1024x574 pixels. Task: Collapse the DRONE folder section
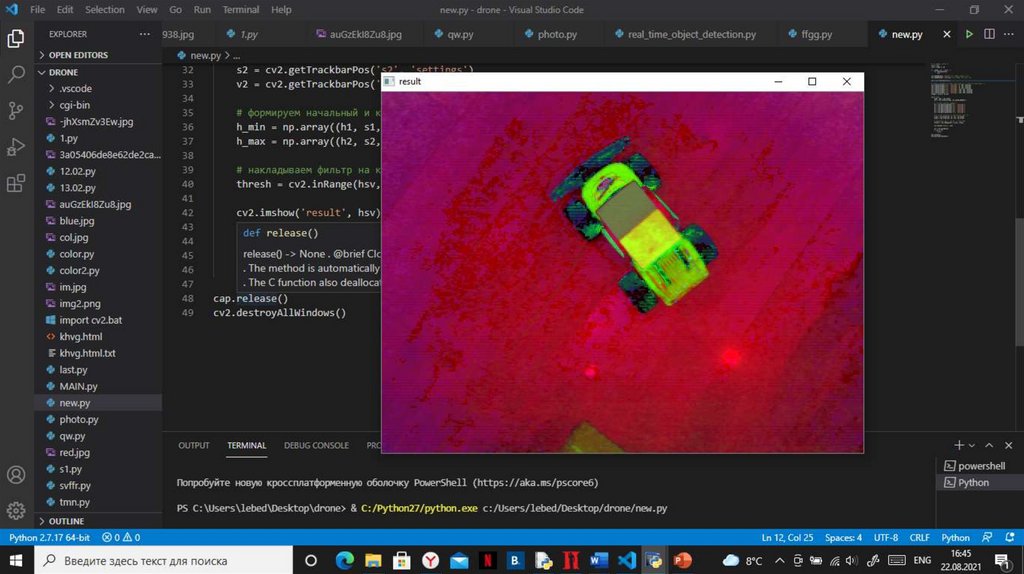tap(63, 72)
